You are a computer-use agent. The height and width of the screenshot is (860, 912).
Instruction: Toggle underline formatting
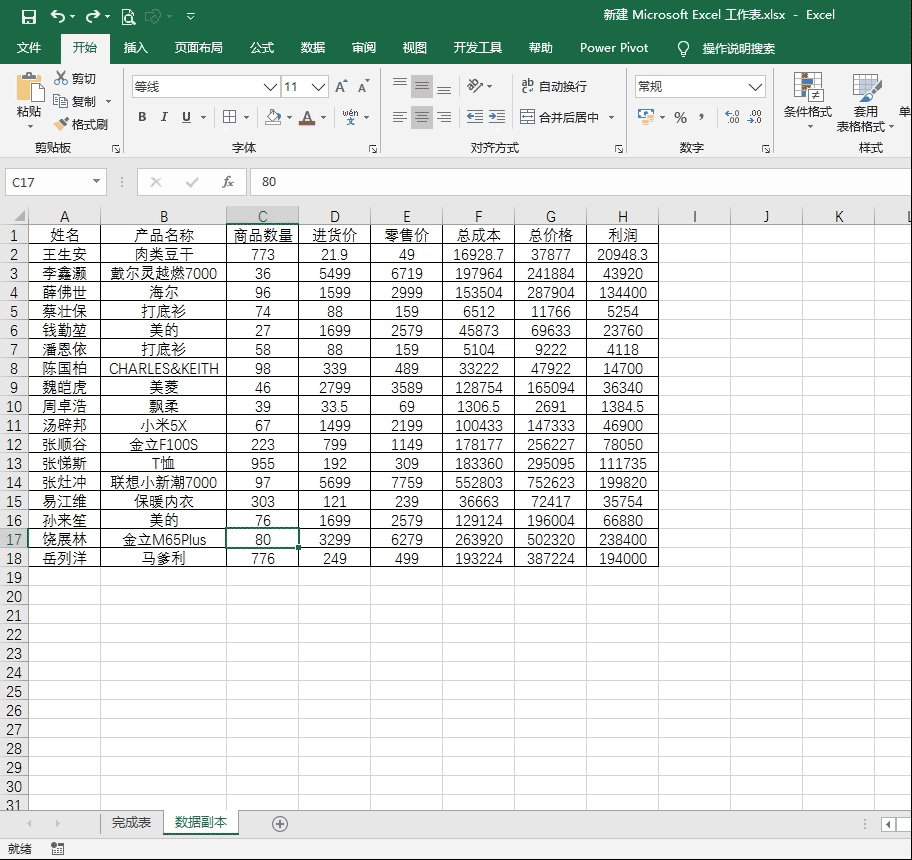186,117
